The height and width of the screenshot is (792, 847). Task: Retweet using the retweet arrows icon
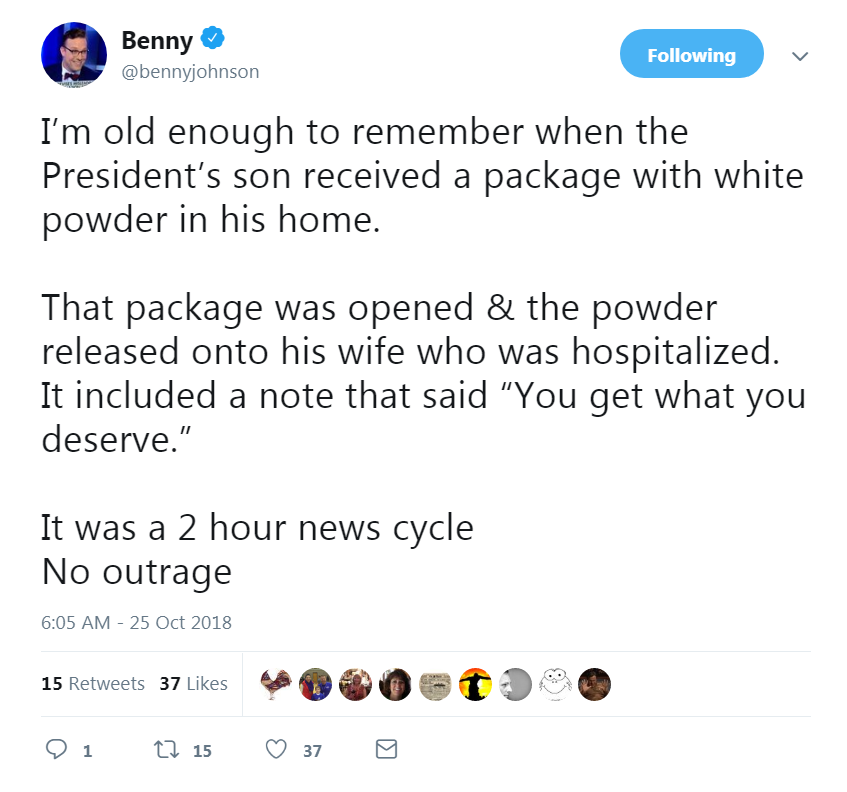pyautogui.click(x=166, y=749)
